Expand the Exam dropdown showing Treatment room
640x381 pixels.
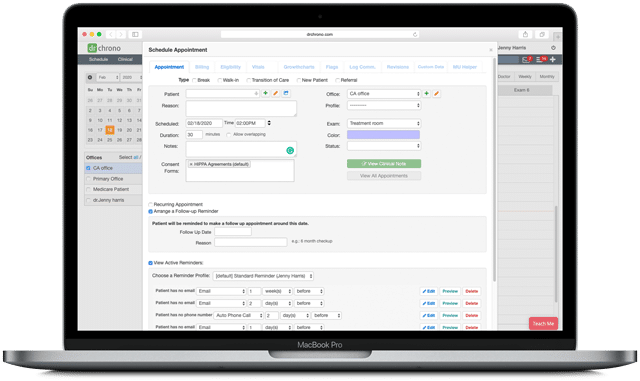384,123
